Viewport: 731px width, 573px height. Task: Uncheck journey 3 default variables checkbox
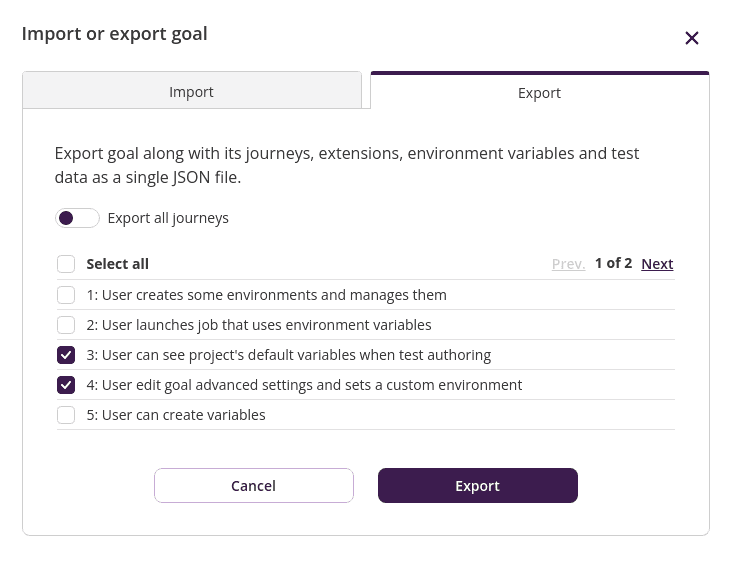[66, 355]
